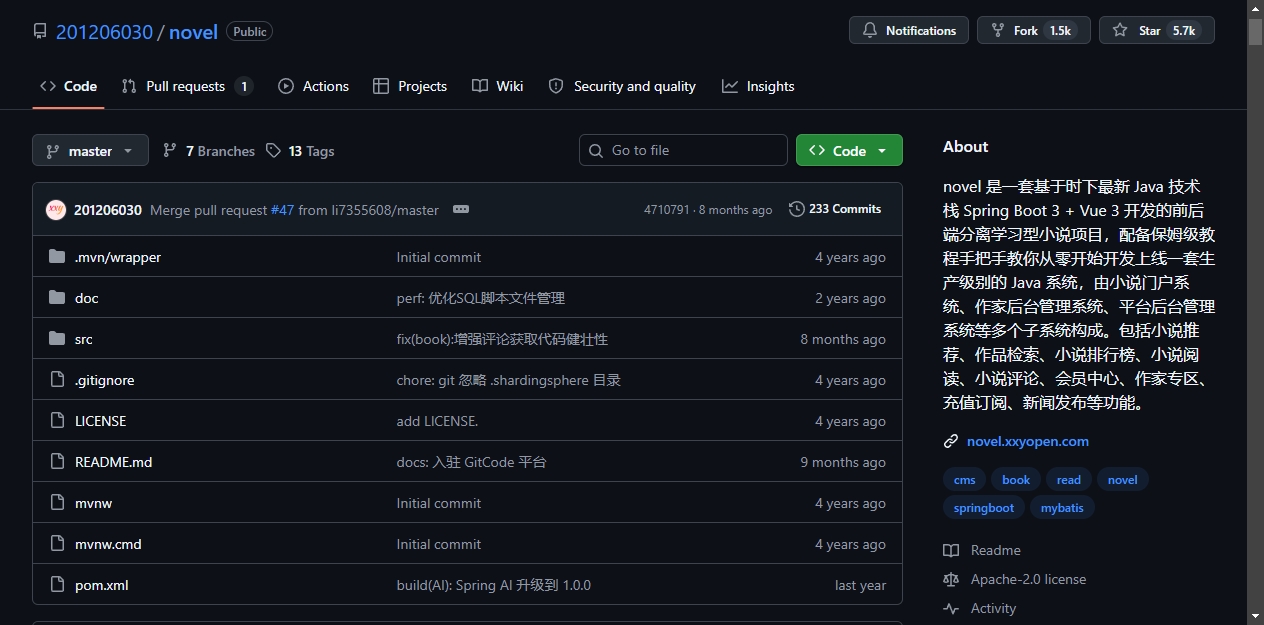Open pull request #47 link
Image resolution: width=1264 pixels, height=625 pixels.
pyautogui.click(x=282, y=210)
